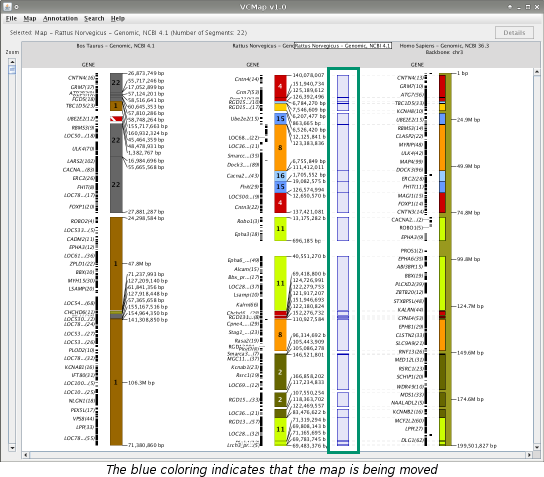Select the Bos Taurus map title
This screenshot has height=477, width=544.
(x=116, y=46)
